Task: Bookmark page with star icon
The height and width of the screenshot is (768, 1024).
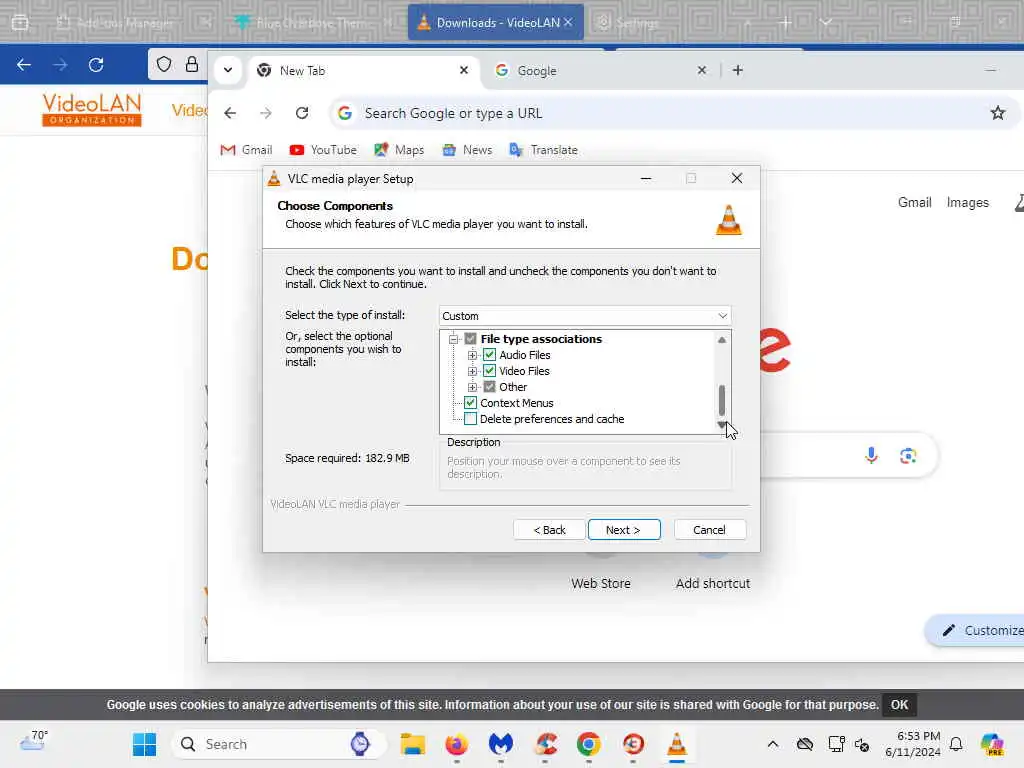Action: (x=998, y=113)
